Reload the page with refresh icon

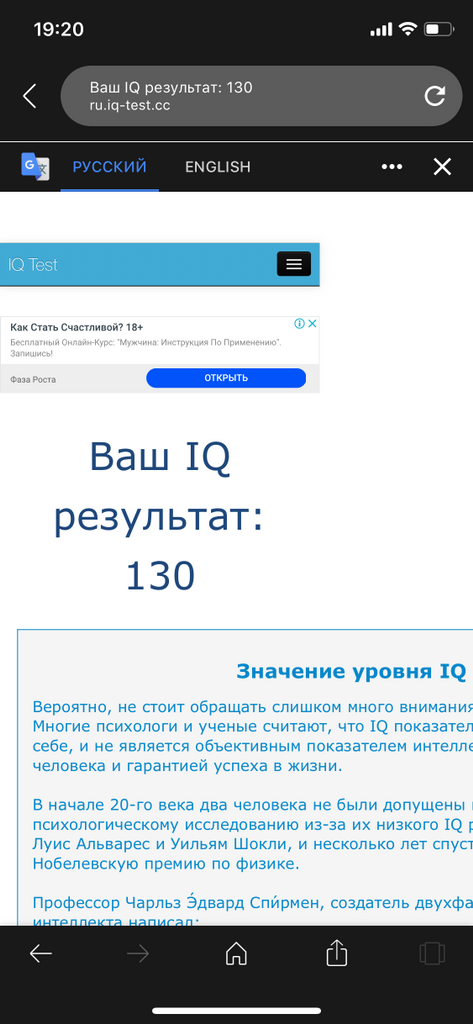(434, 96)
